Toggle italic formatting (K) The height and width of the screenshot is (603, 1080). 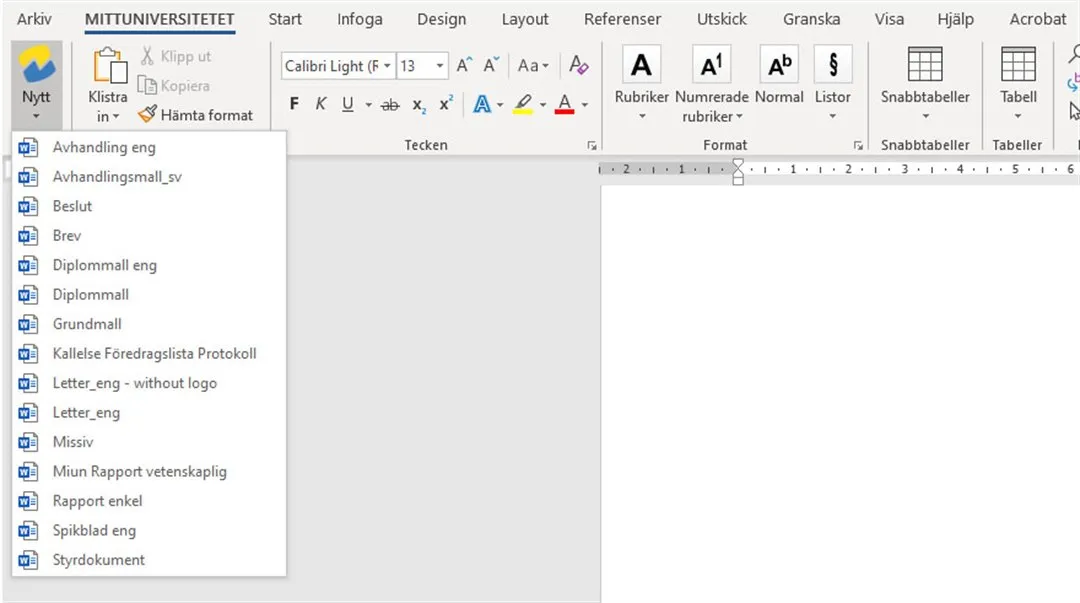tap(321, 105)
